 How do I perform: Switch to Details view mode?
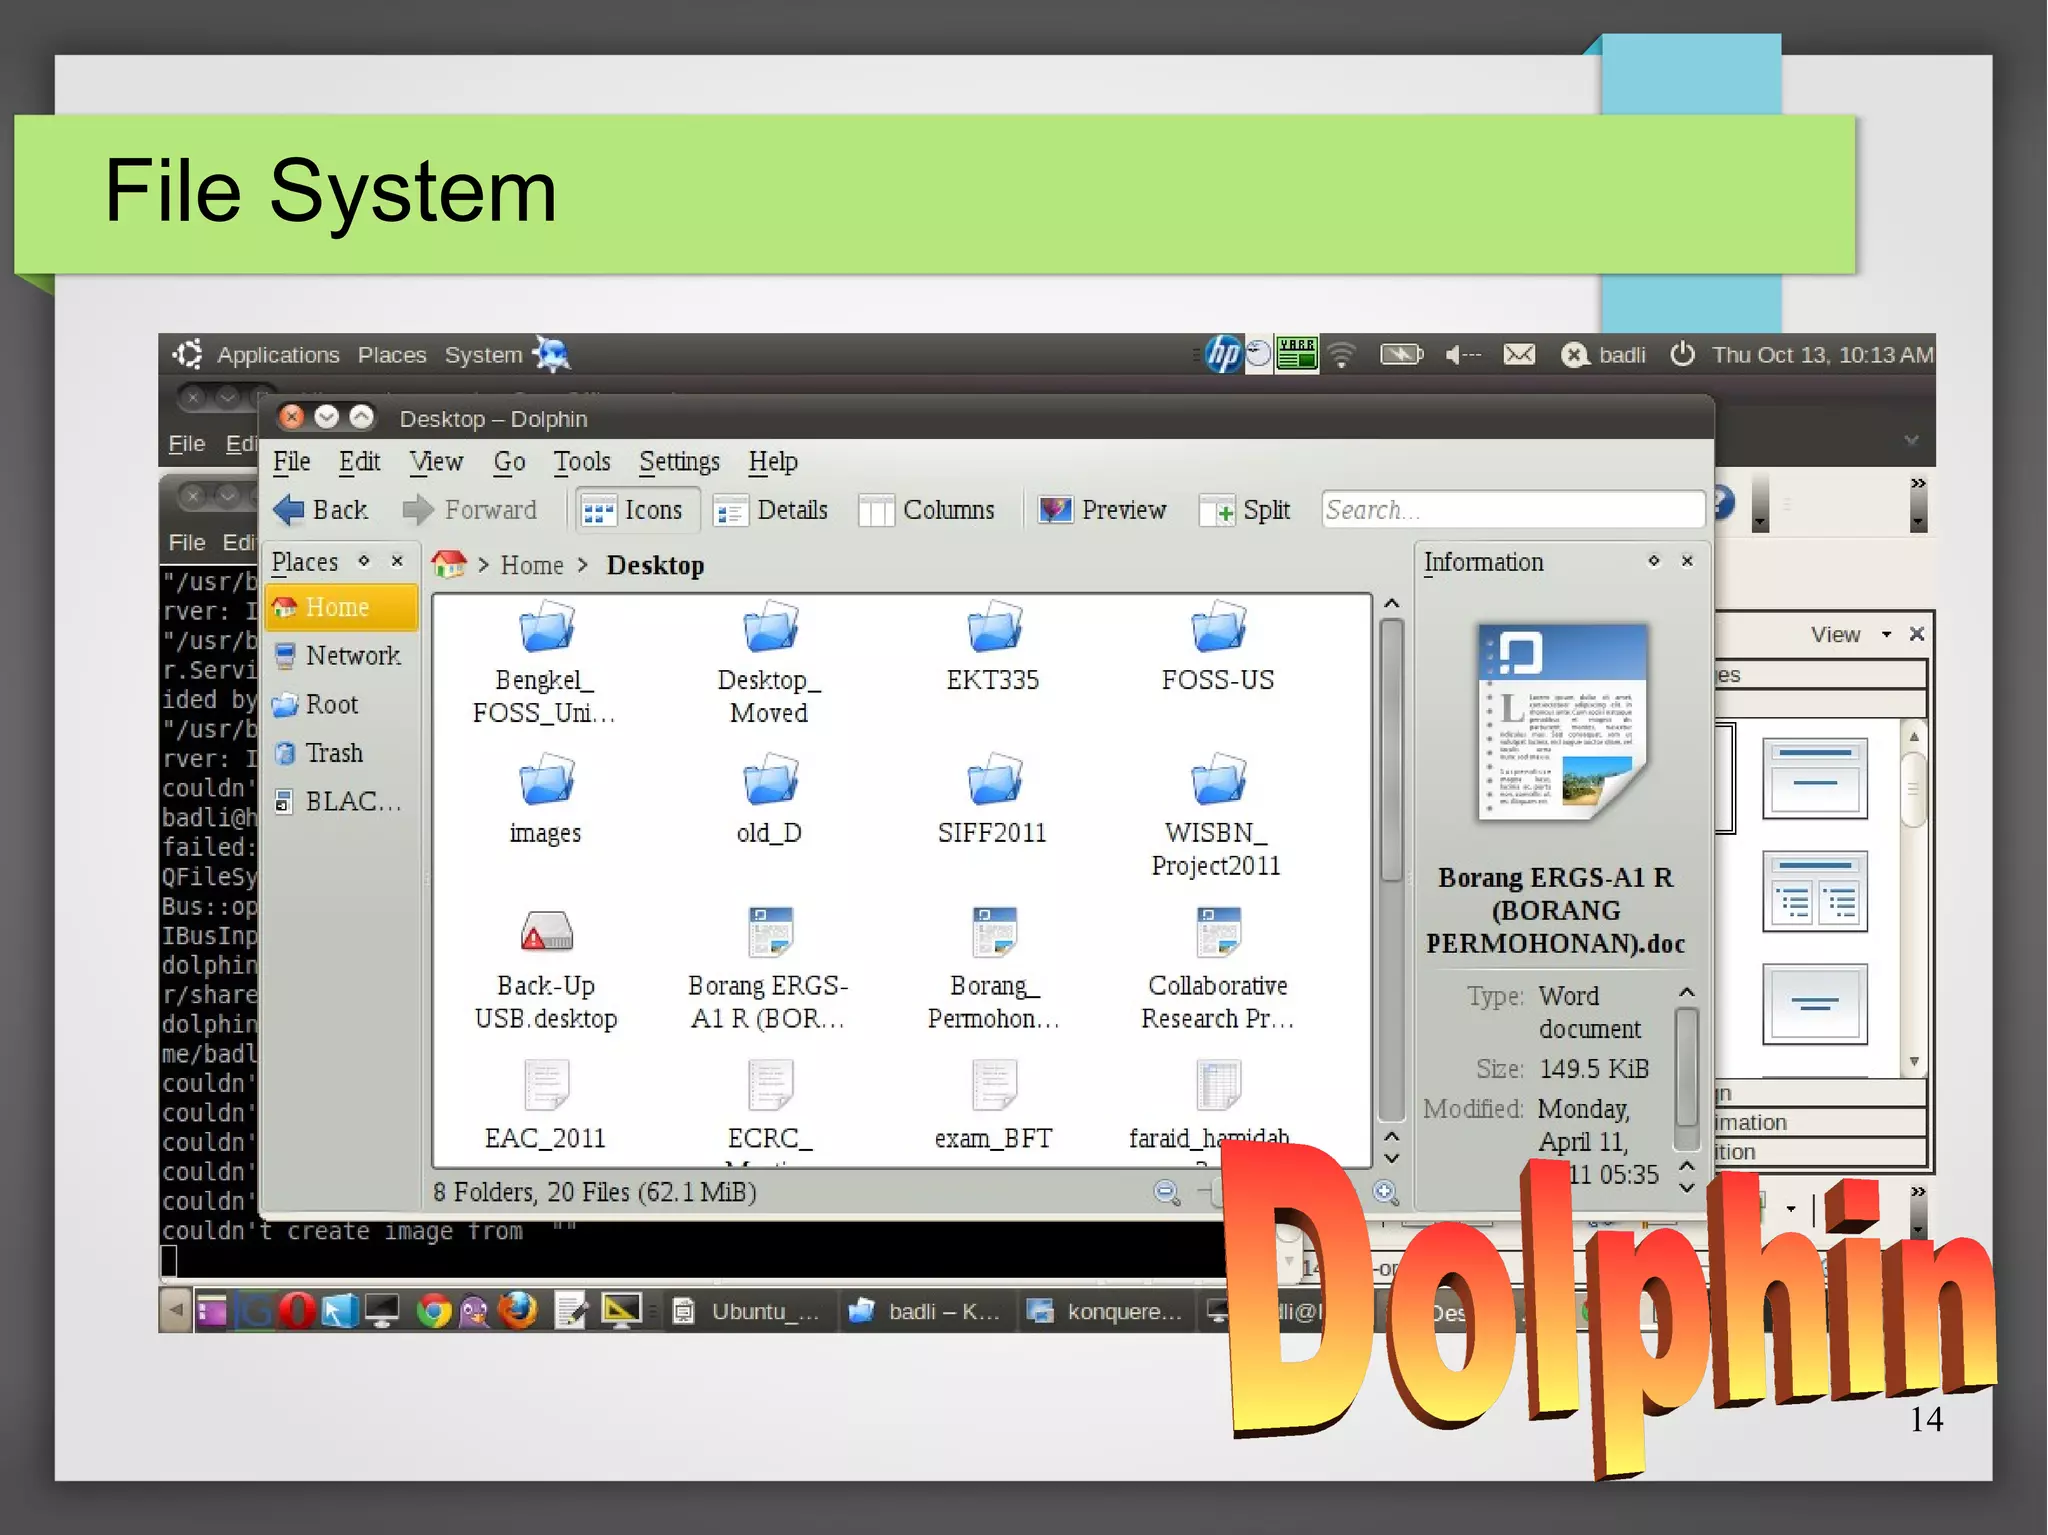click(771, 510)
